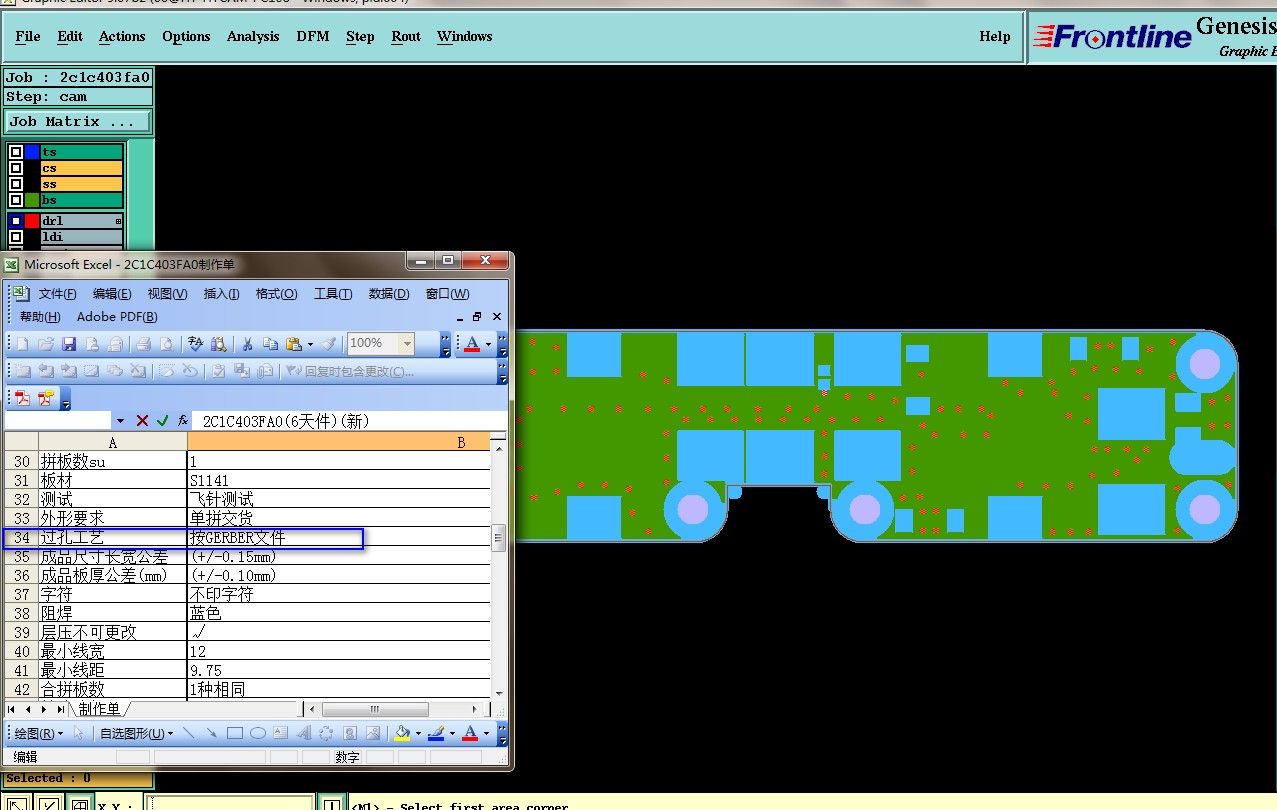
Task: Open the Genesis Actions menu
Action: click(x=122, y=36)
